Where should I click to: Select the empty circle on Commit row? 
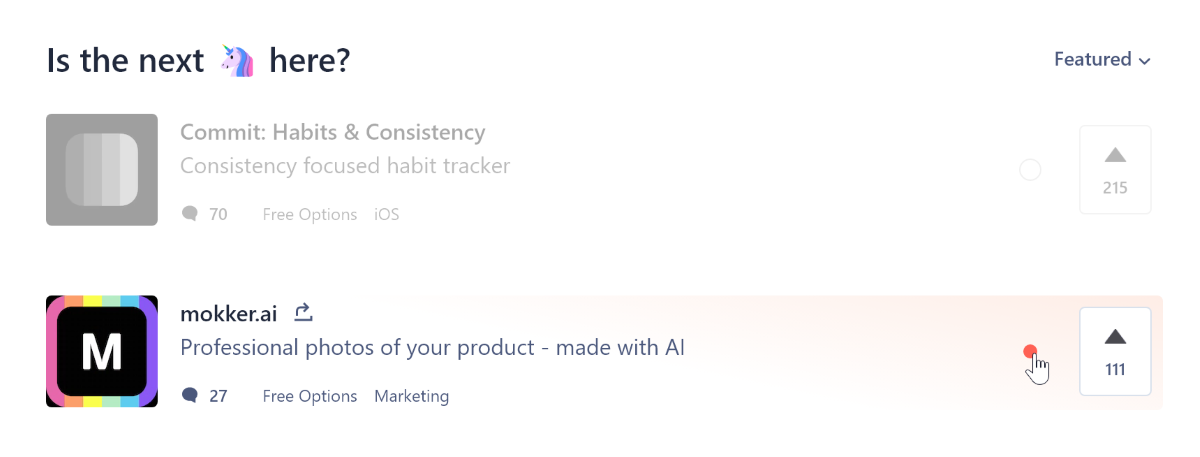1030,170
